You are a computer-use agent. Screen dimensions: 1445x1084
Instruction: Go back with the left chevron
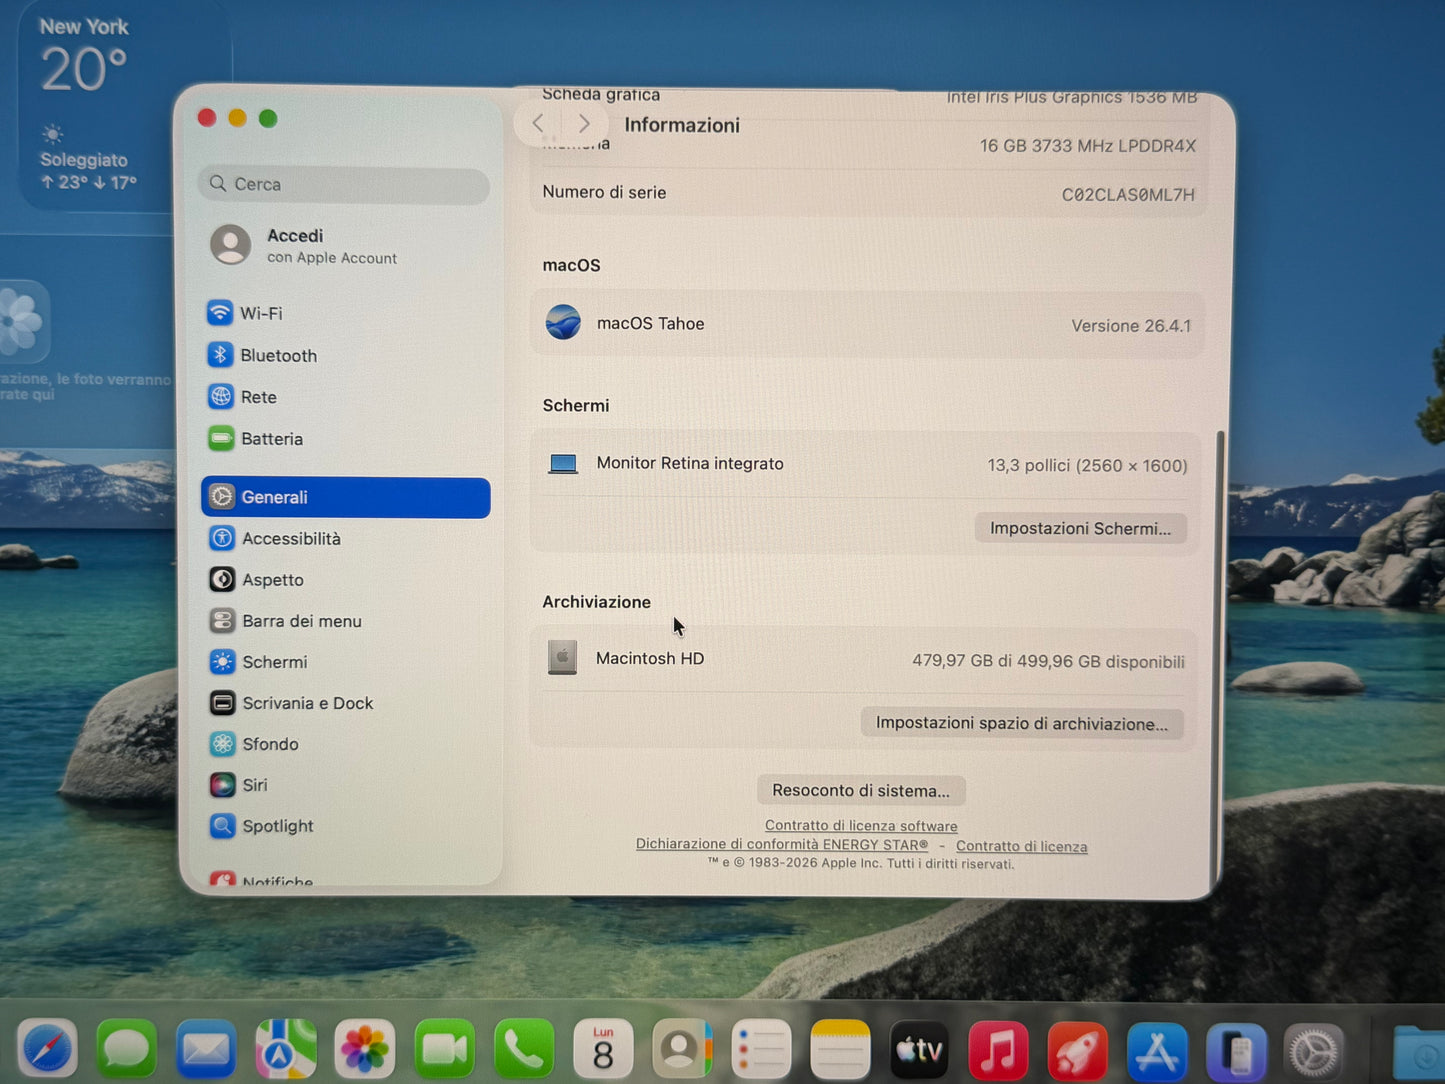(538, 123)
